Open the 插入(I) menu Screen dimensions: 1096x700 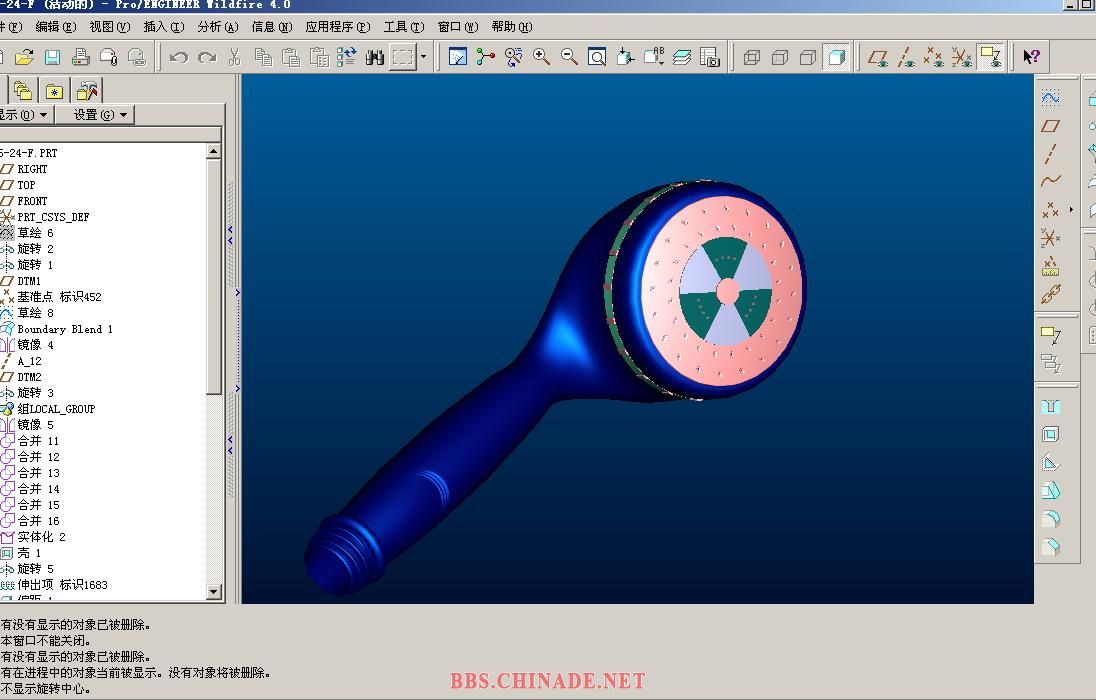point(164,27)
